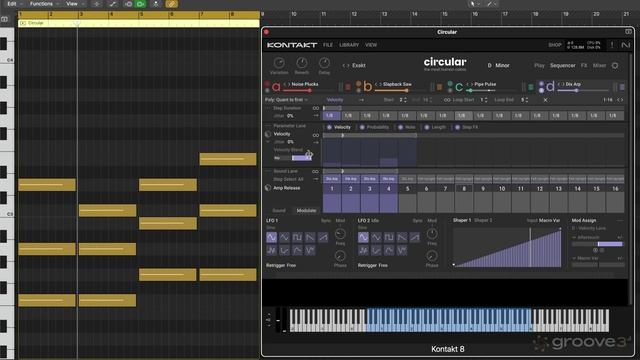Switch to the Play page

539,65
